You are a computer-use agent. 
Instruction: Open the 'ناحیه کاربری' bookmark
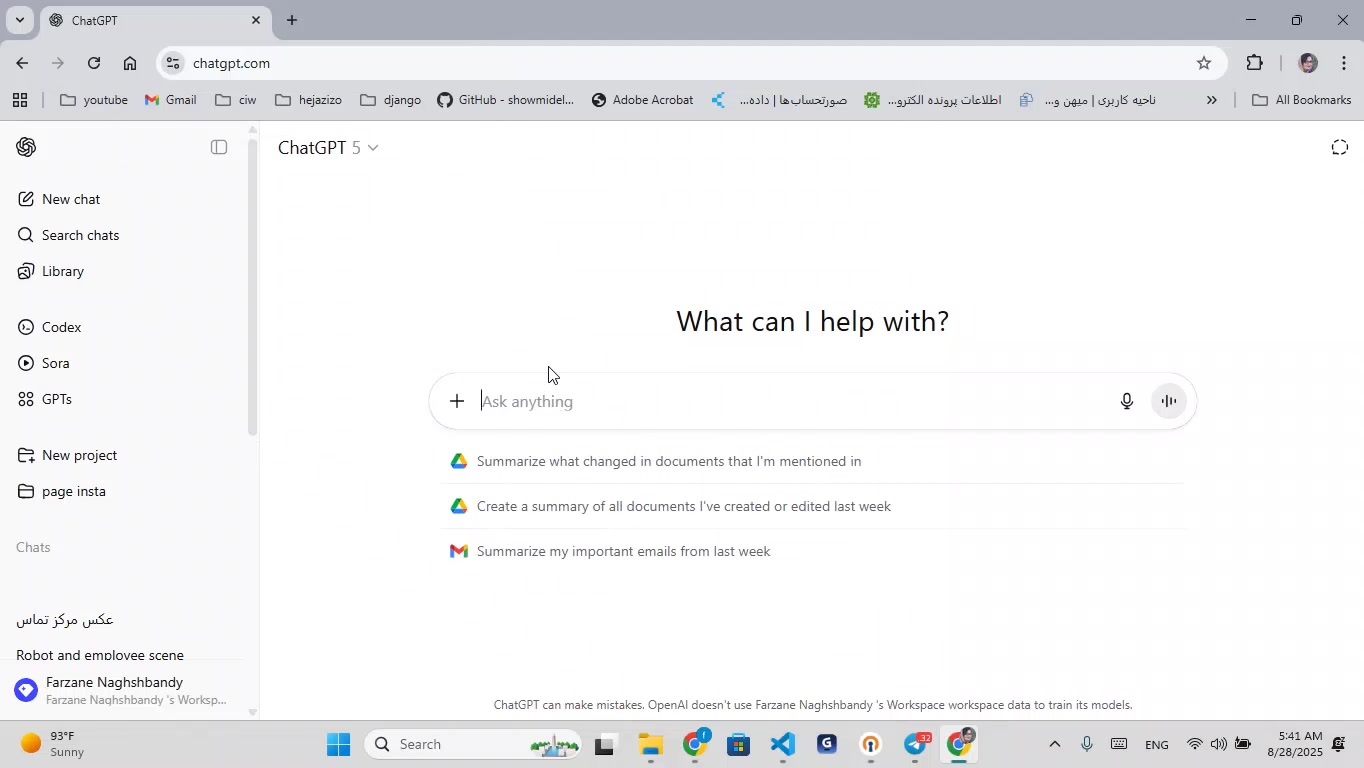tap(1088, 100)
